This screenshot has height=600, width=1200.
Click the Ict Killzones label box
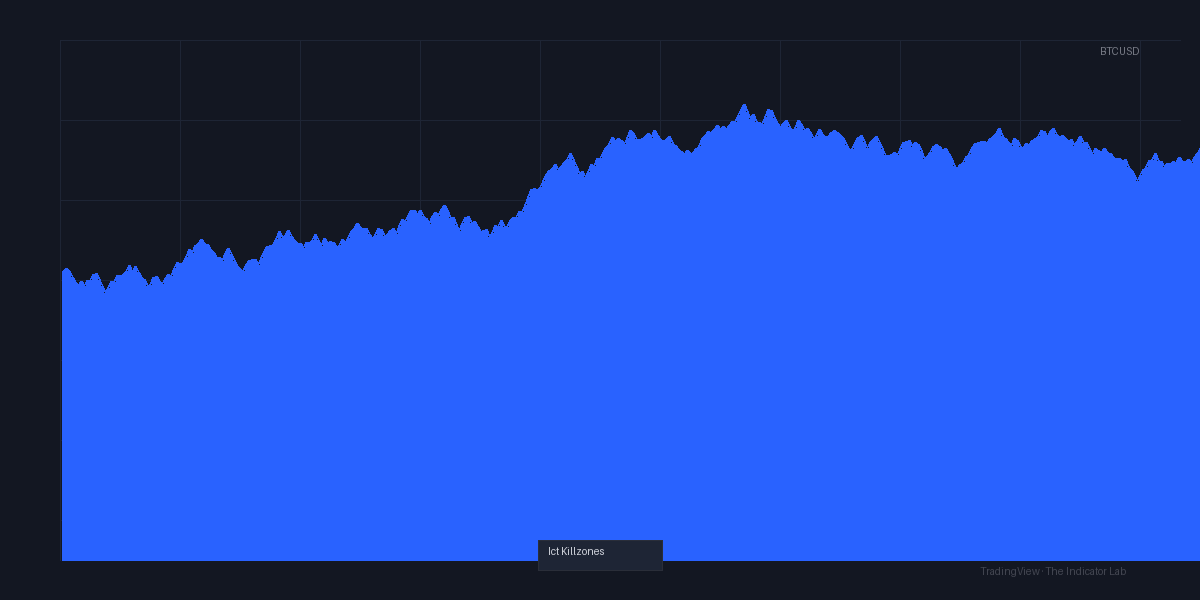(600, 555)
